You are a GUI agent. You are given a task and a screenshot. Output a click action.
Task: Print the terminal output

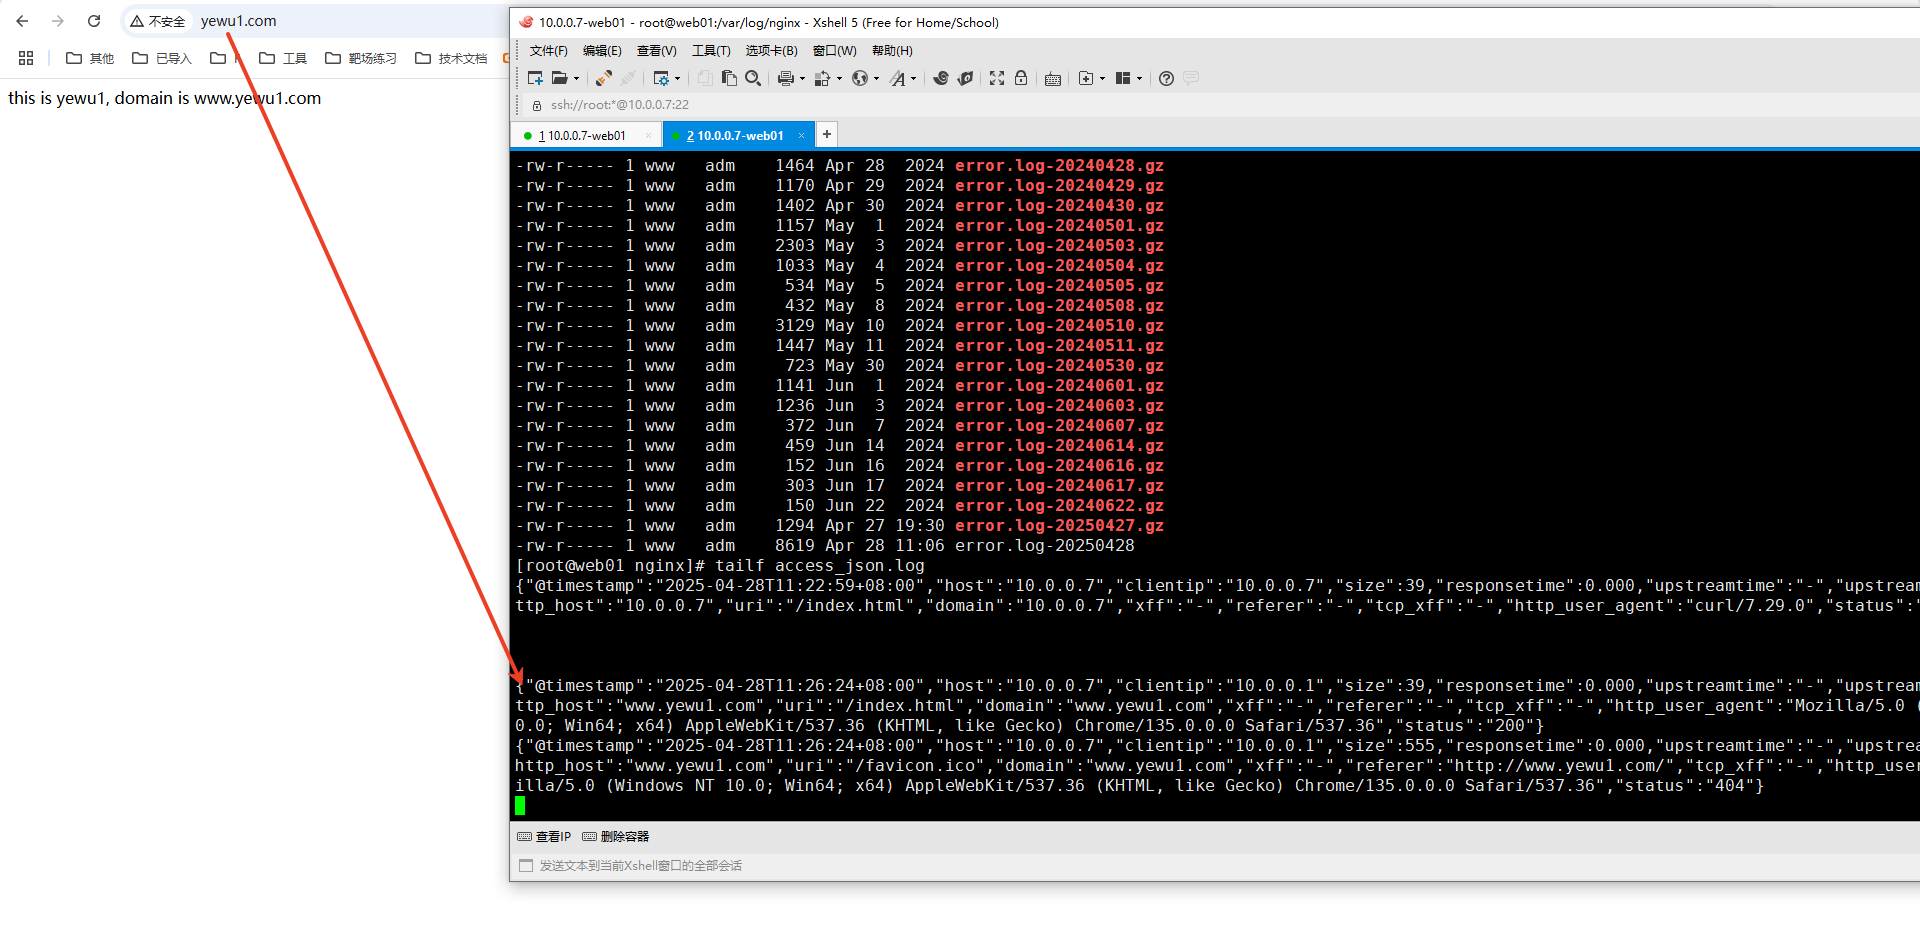(x=785, y=78)
